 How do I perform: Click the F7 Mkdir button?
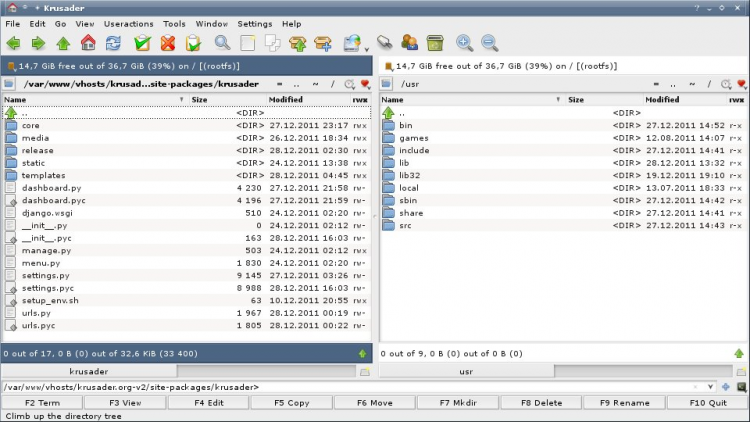point(458,402)
